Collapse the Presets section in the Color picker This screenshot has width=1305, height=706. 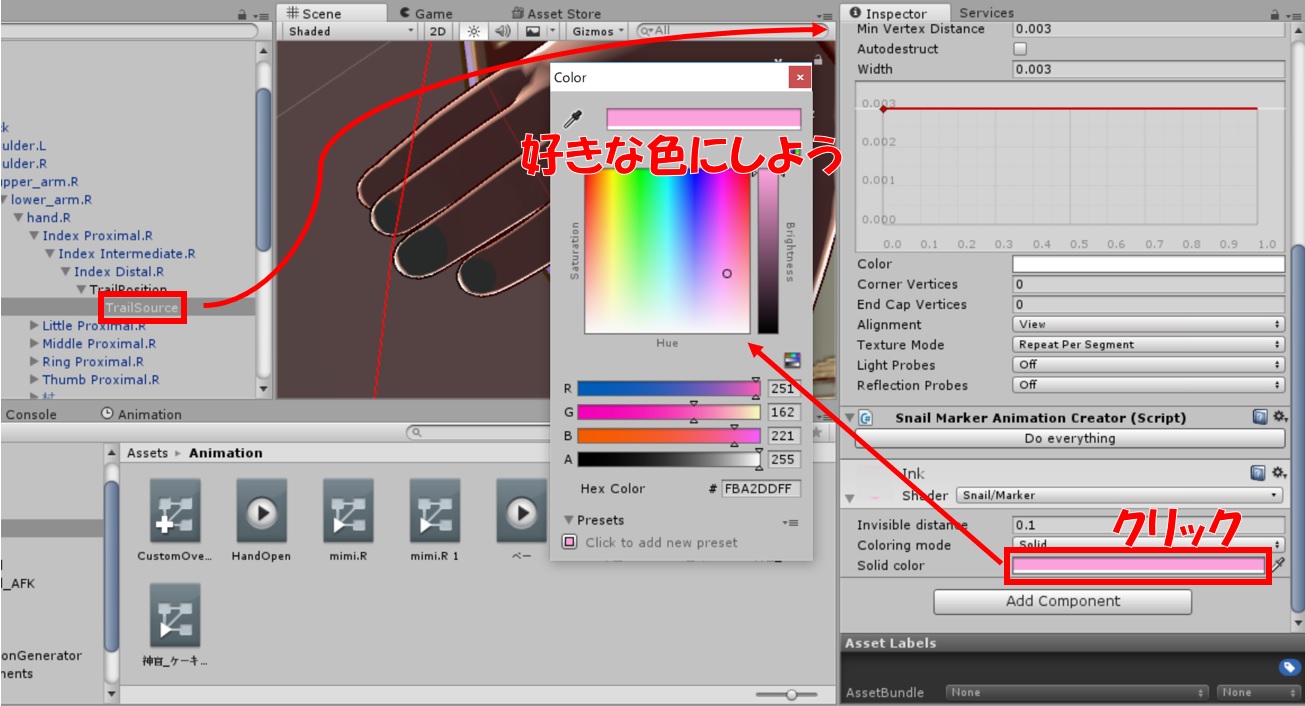(569, 520)
